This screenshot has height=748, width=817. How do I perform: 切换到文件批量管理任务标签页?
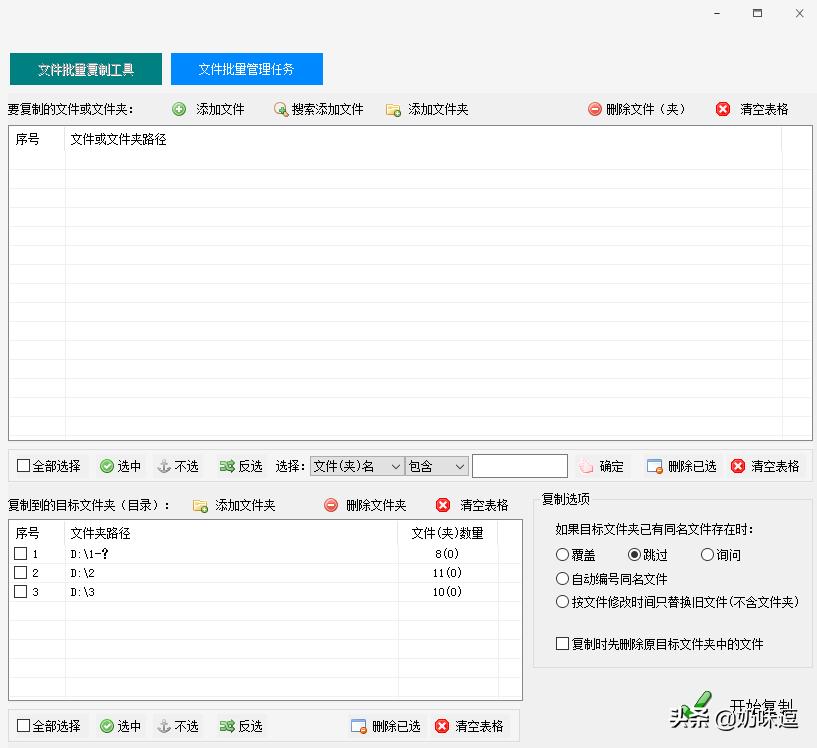pyautogui.click(x=246, y=69)
